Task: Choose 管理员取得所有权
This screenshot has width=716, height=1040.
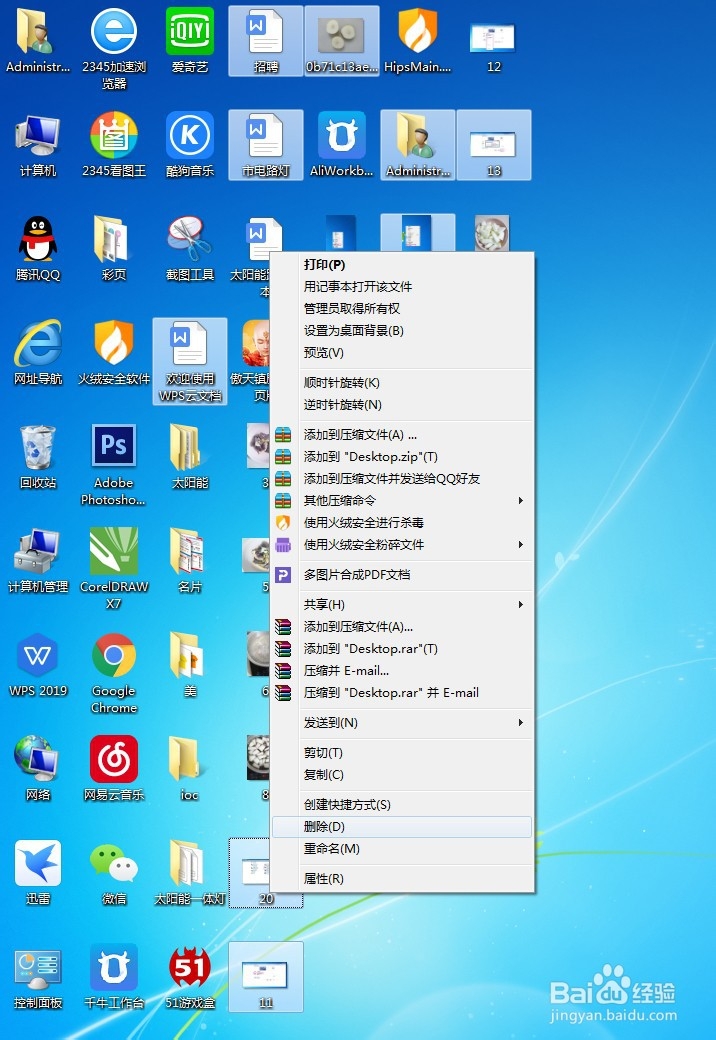Action: coord(402,308)
